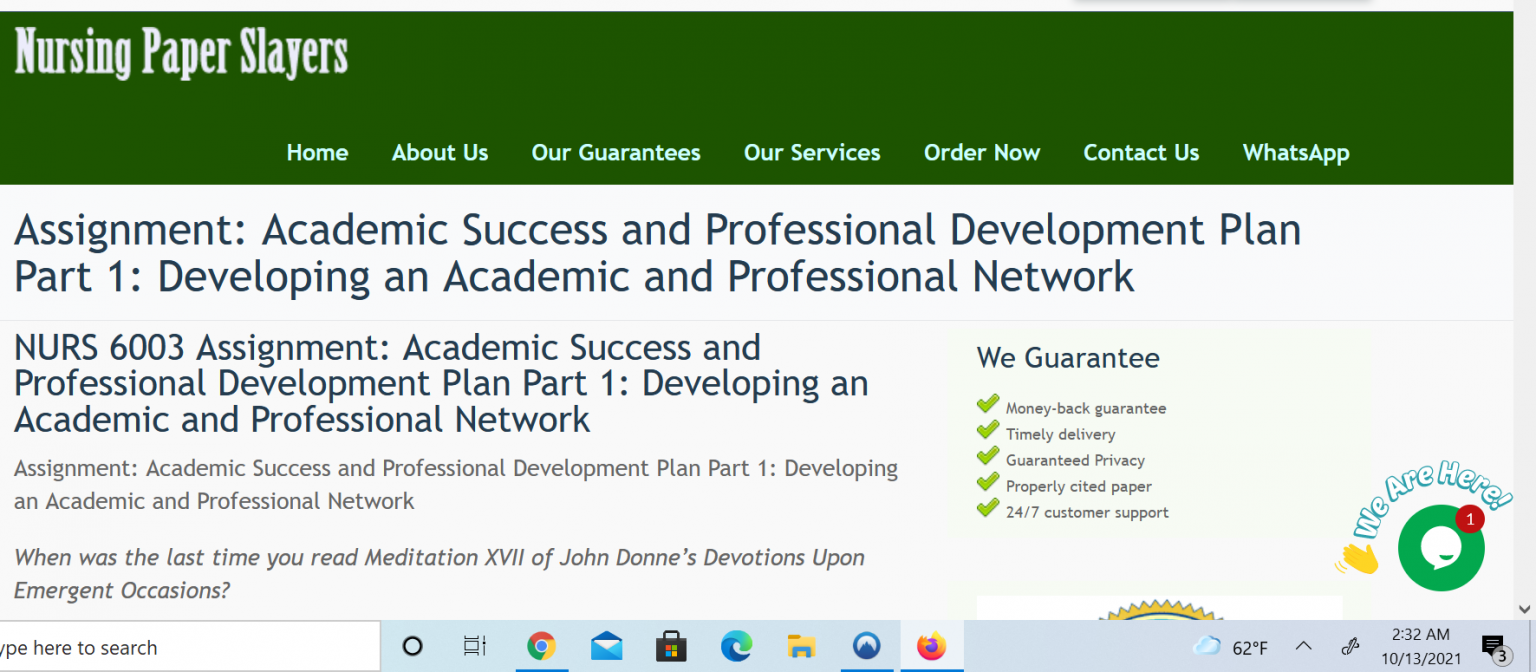The image size is (1536, 672).
Task: Open Microsoft Edge from the taskbar
Action: (x=737, y=646)
